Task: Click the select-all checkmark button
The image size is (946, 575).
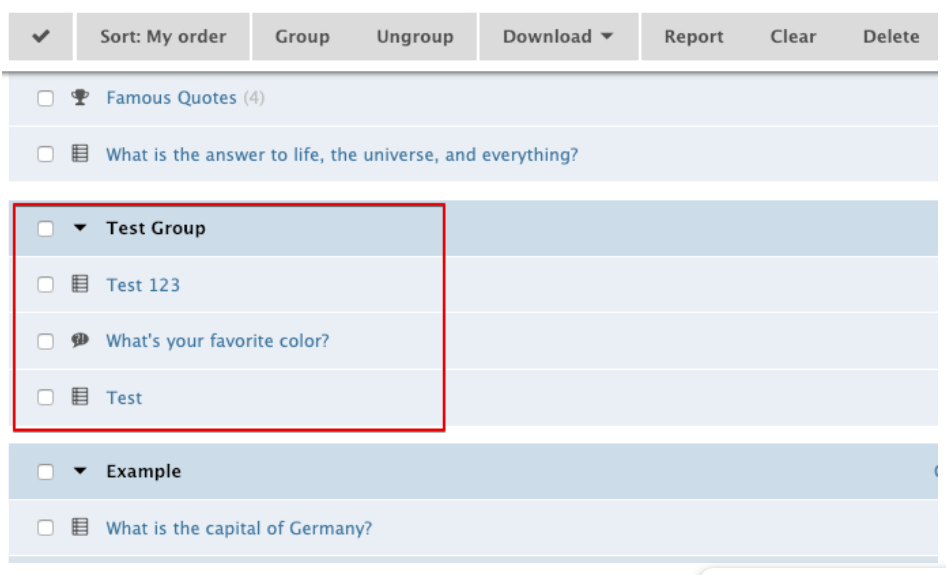Action: point(42,37)
